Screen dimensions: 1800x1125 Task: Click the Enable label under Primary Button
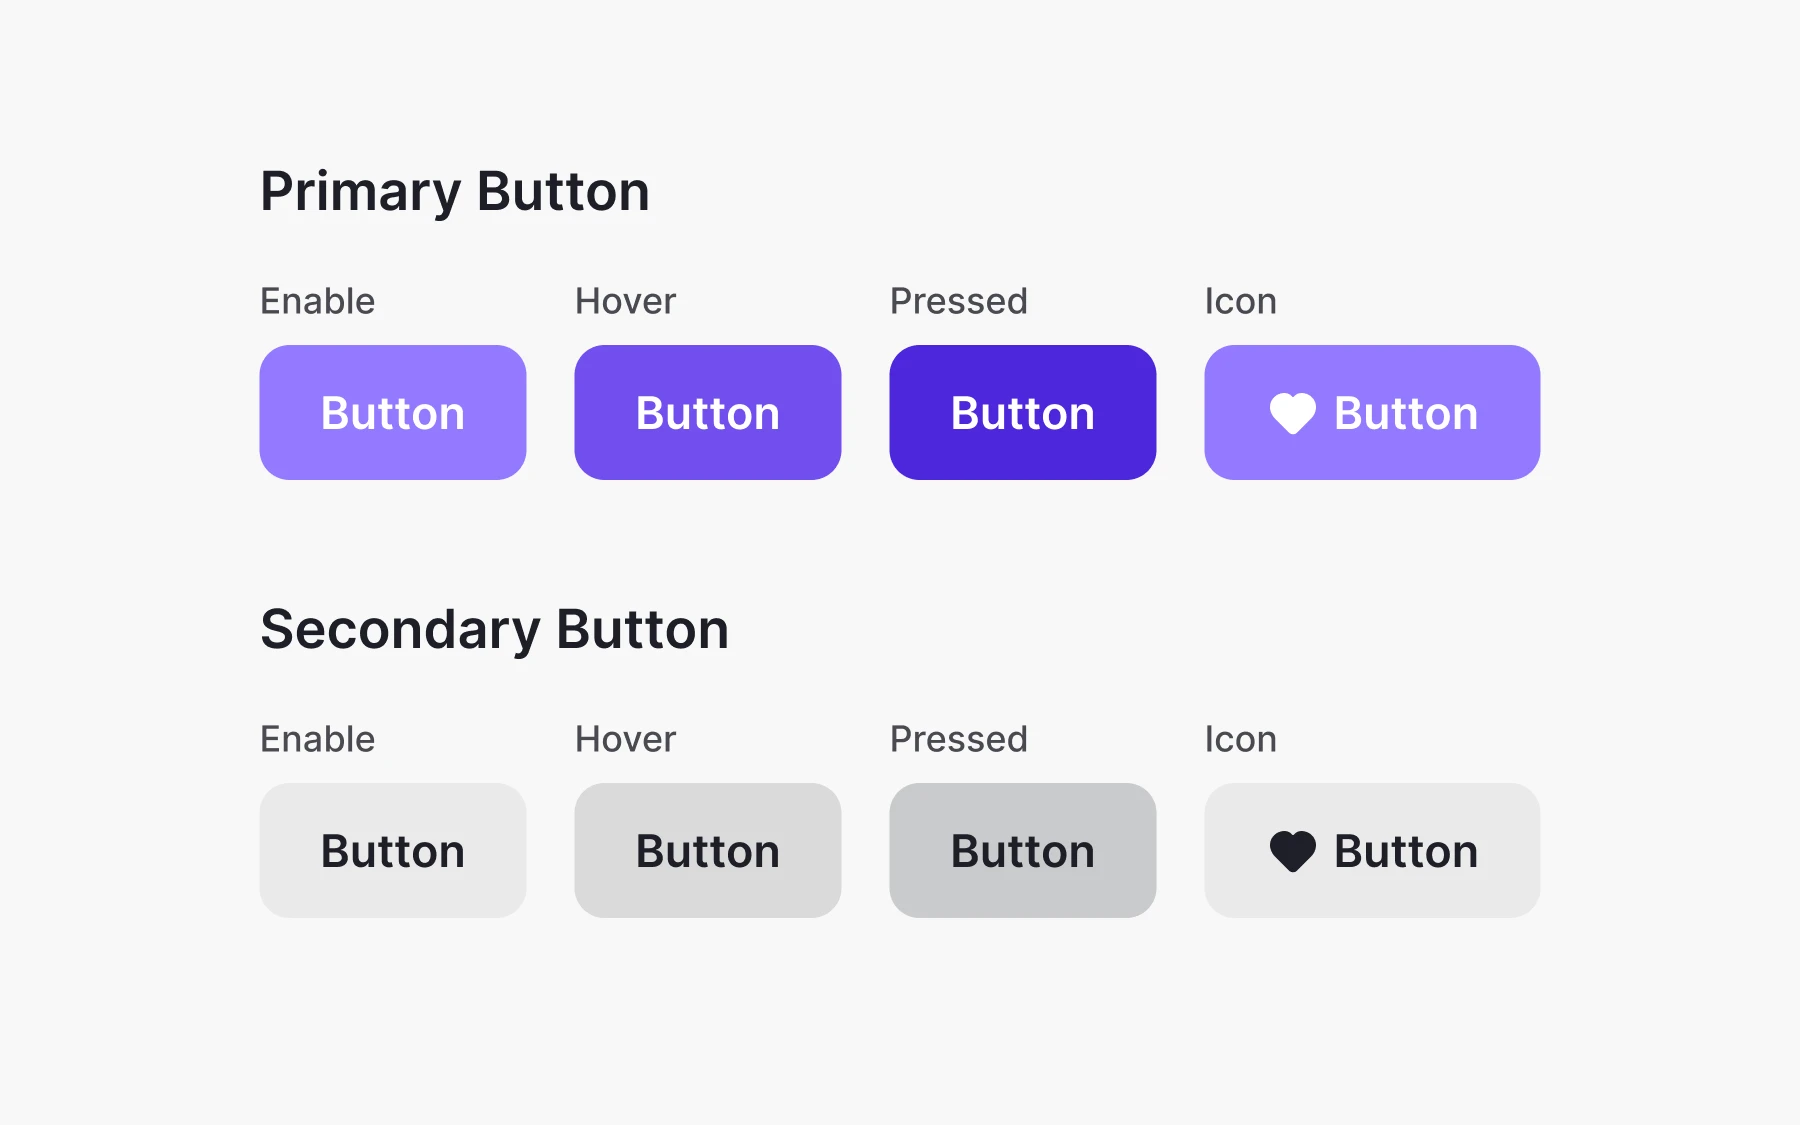pyautogui.click(x=318, y=301)
